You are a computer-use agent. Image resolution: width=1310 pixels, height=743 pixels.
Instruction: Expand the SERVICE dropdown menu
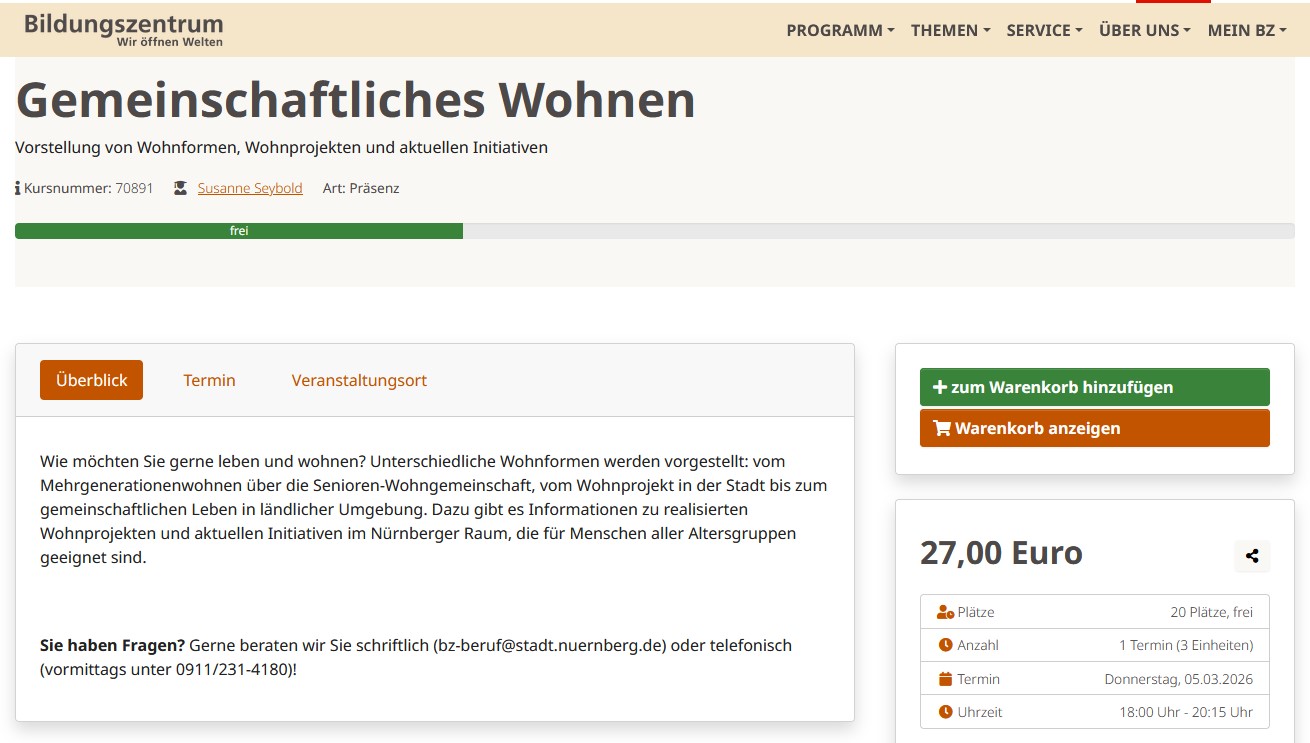(x=1044, y=30)
